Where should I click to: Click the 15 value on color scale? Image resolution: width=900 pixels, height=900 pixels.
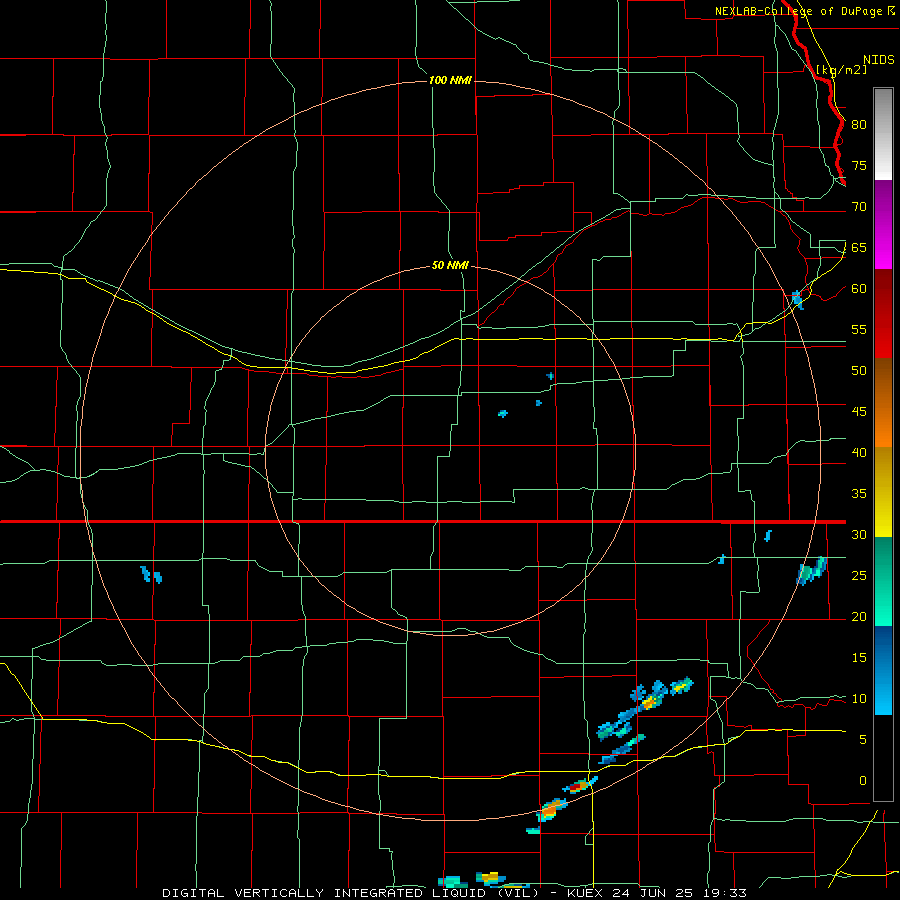coord(859,658)
